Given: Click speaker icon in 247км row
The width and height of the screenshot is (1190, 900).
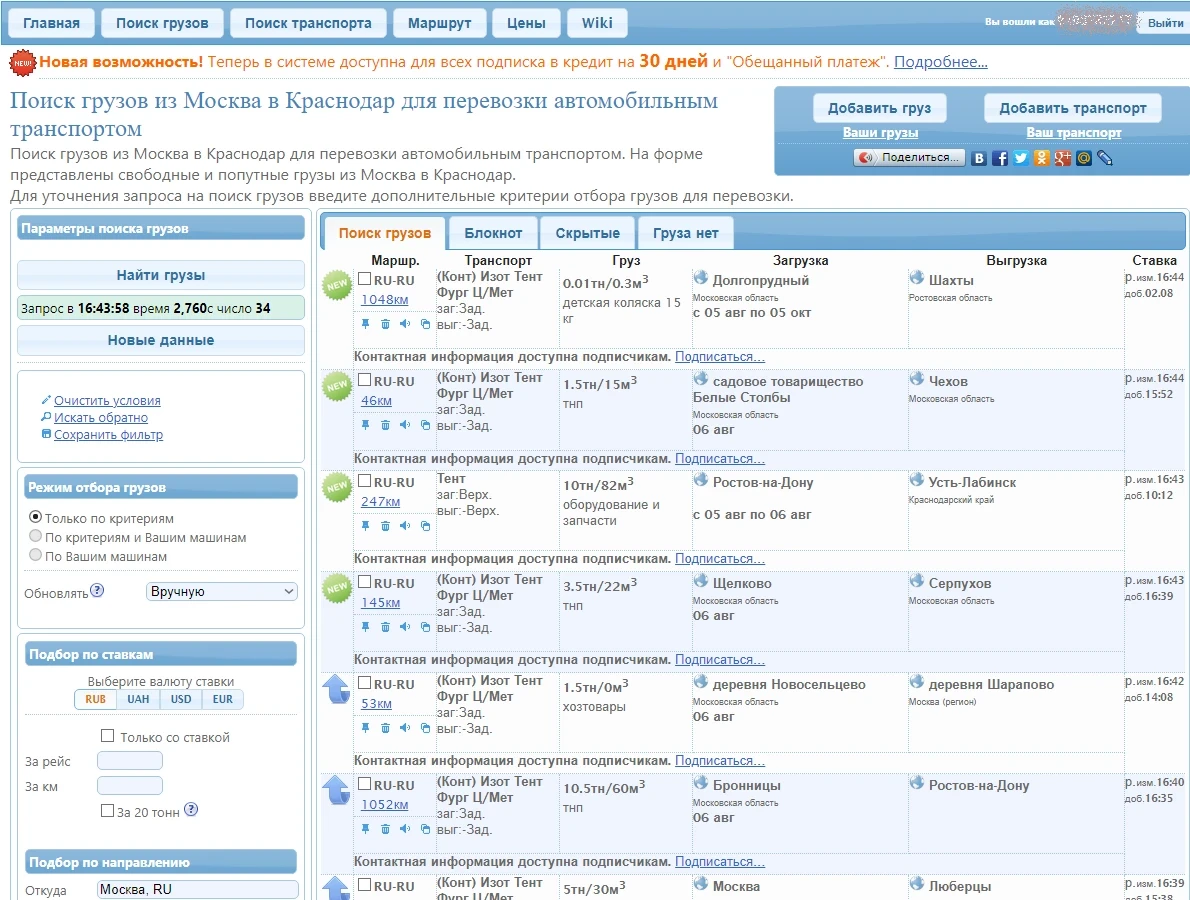Looking at the screenshot, I should 405,526.
